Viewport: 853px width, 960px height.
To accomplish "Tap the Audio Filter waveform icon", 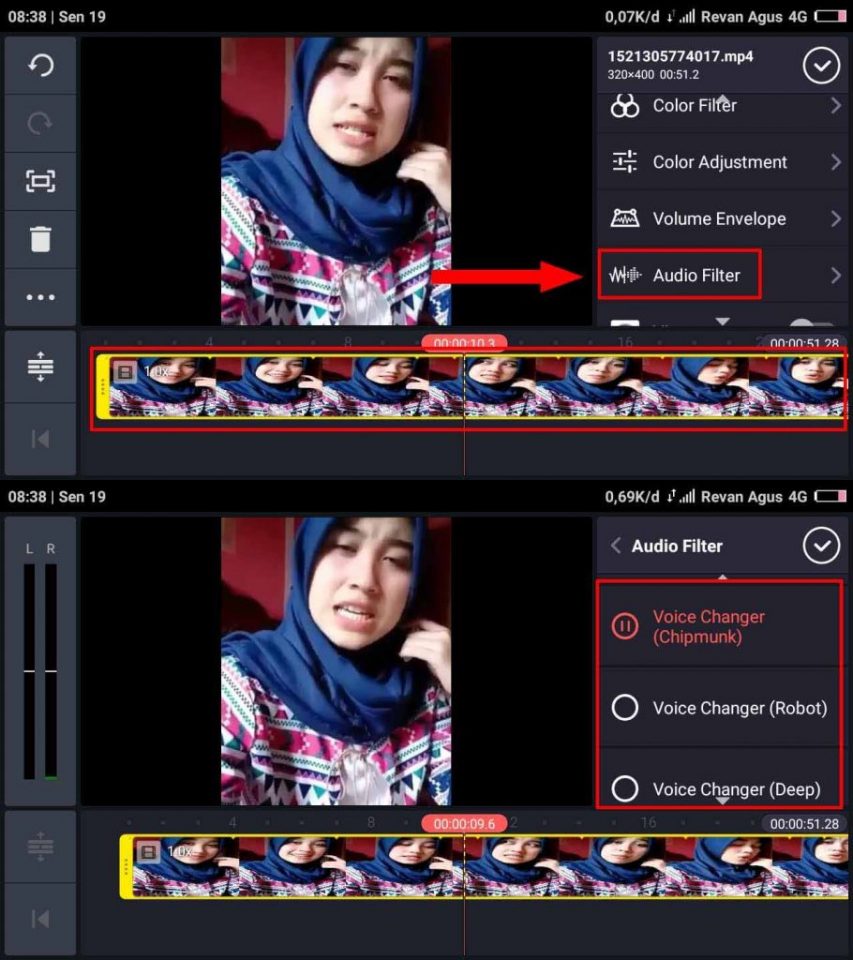I will point(625,275).
